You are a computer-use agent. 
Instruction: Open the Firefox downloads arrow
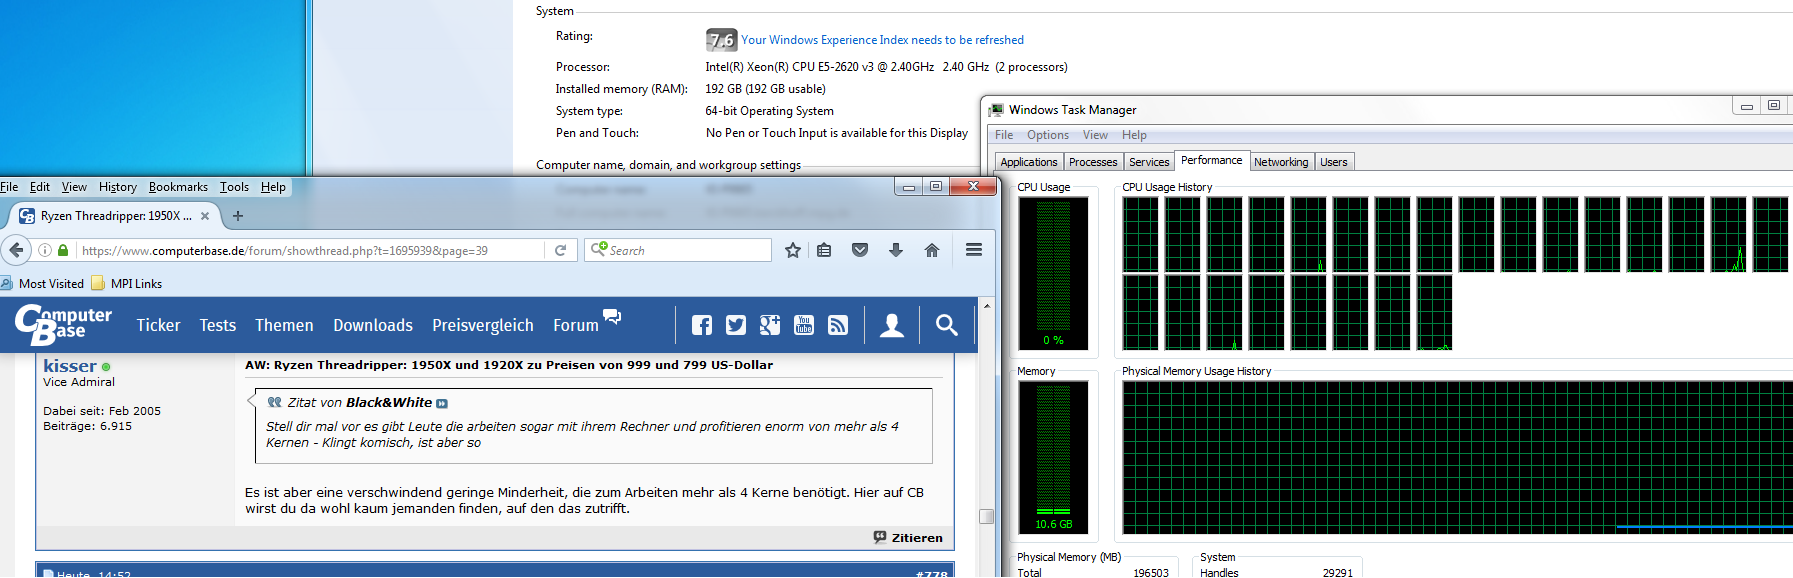(896, 250)
